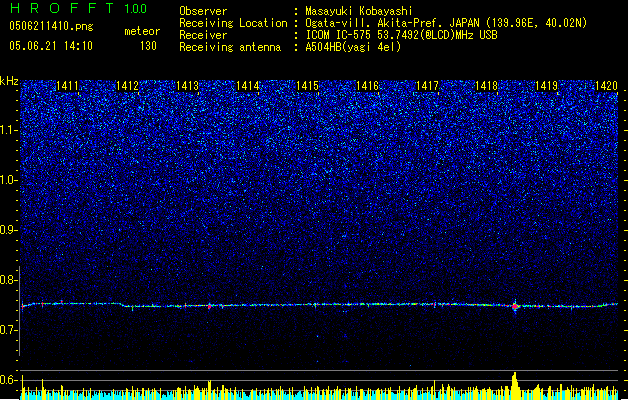Click the 1417 time marker
Viewport: 629px width, 400px height.
click(x=427, y=86)
